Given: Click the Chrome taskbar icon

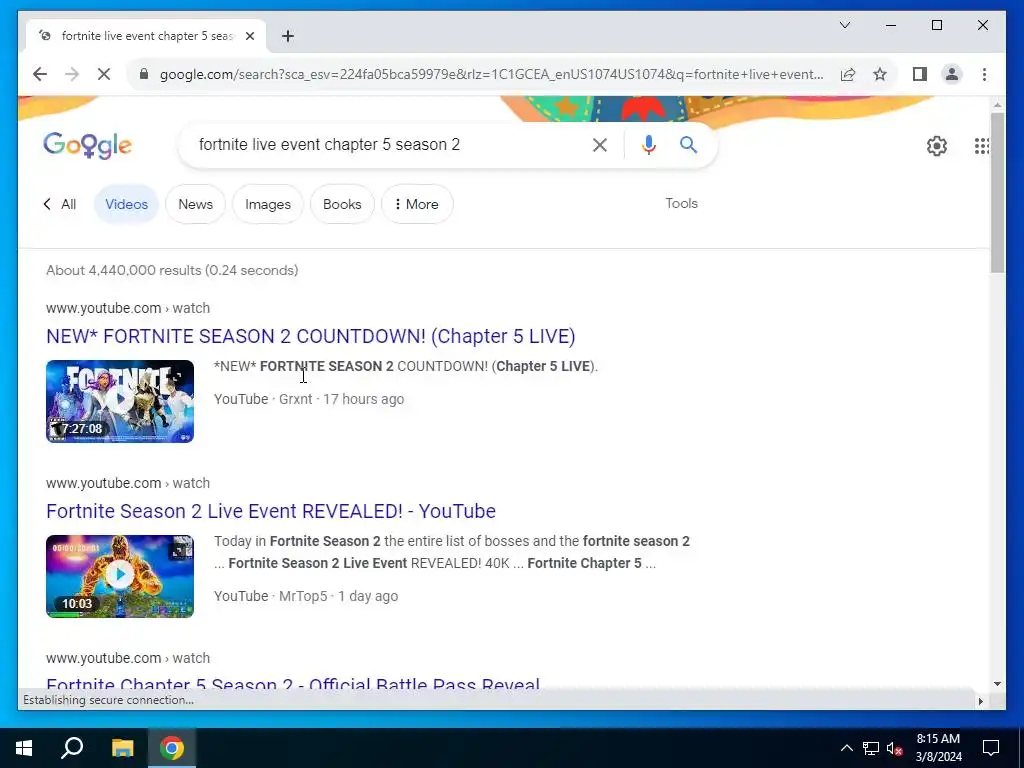Looking at the screenshot, I should coord(172,748).
